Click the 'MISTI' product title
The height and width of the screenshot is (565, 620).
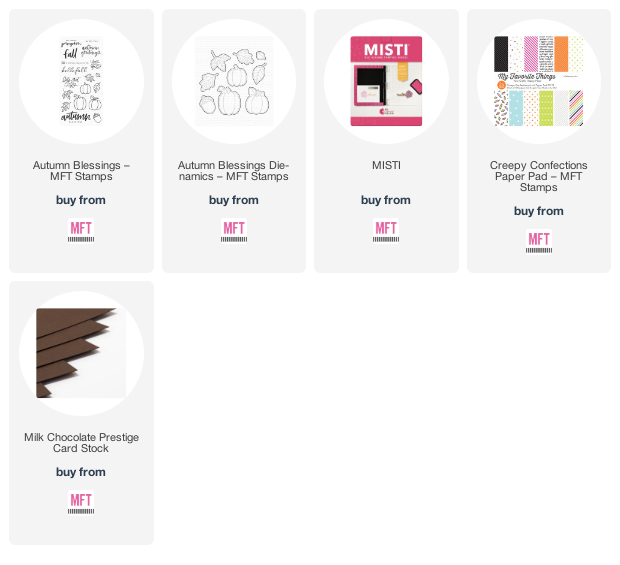click(386, 165)
